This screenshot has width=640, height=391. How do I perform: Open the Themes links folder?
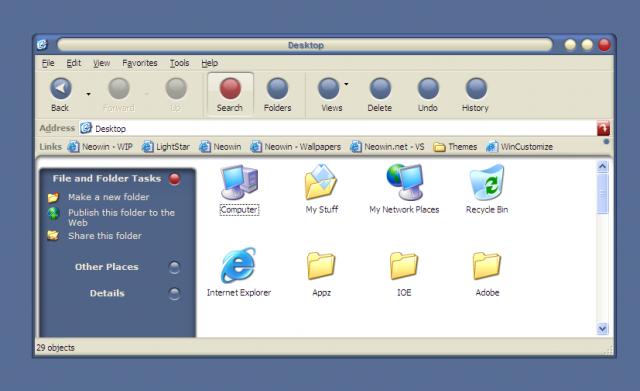[x=455, y=147]
